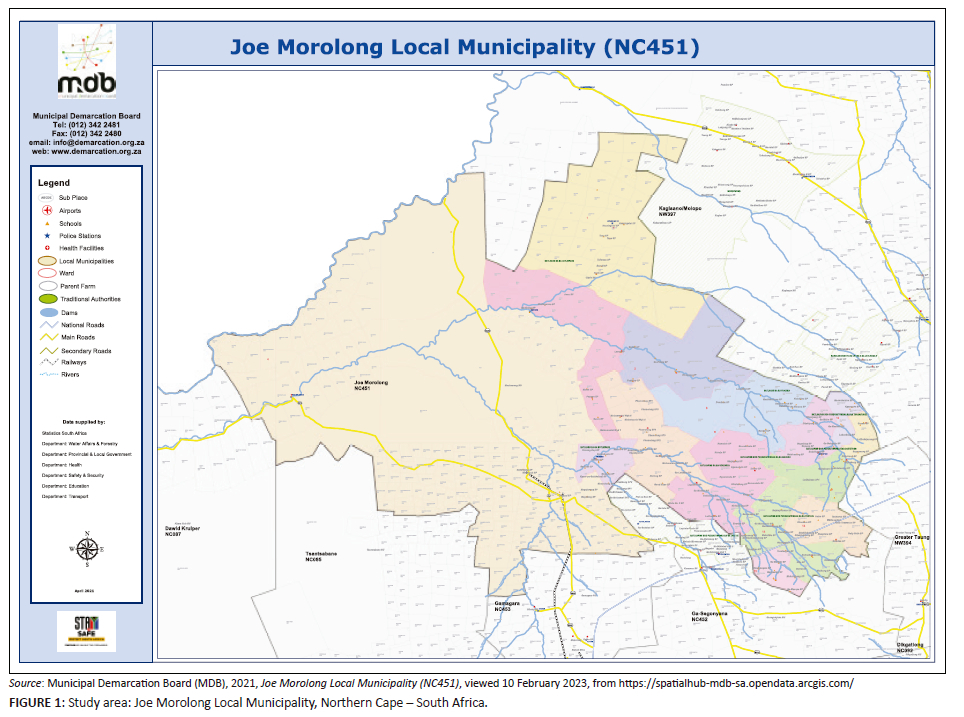Click the Local Municipalities beige swatch
Viewport: 964px width, 717px height.
pos(46,261)
